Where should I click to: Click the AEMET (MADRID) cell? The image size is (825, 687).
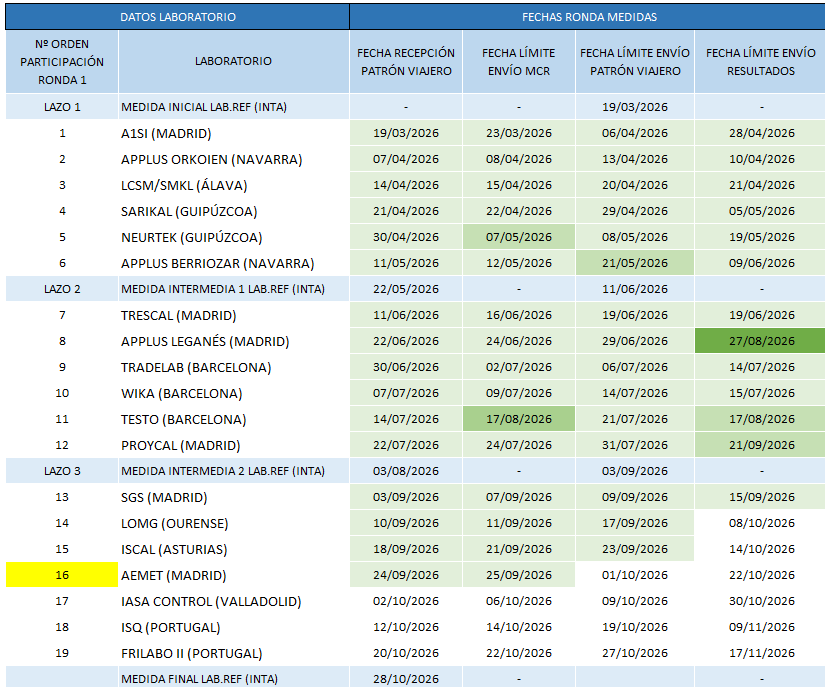point(234,575)
